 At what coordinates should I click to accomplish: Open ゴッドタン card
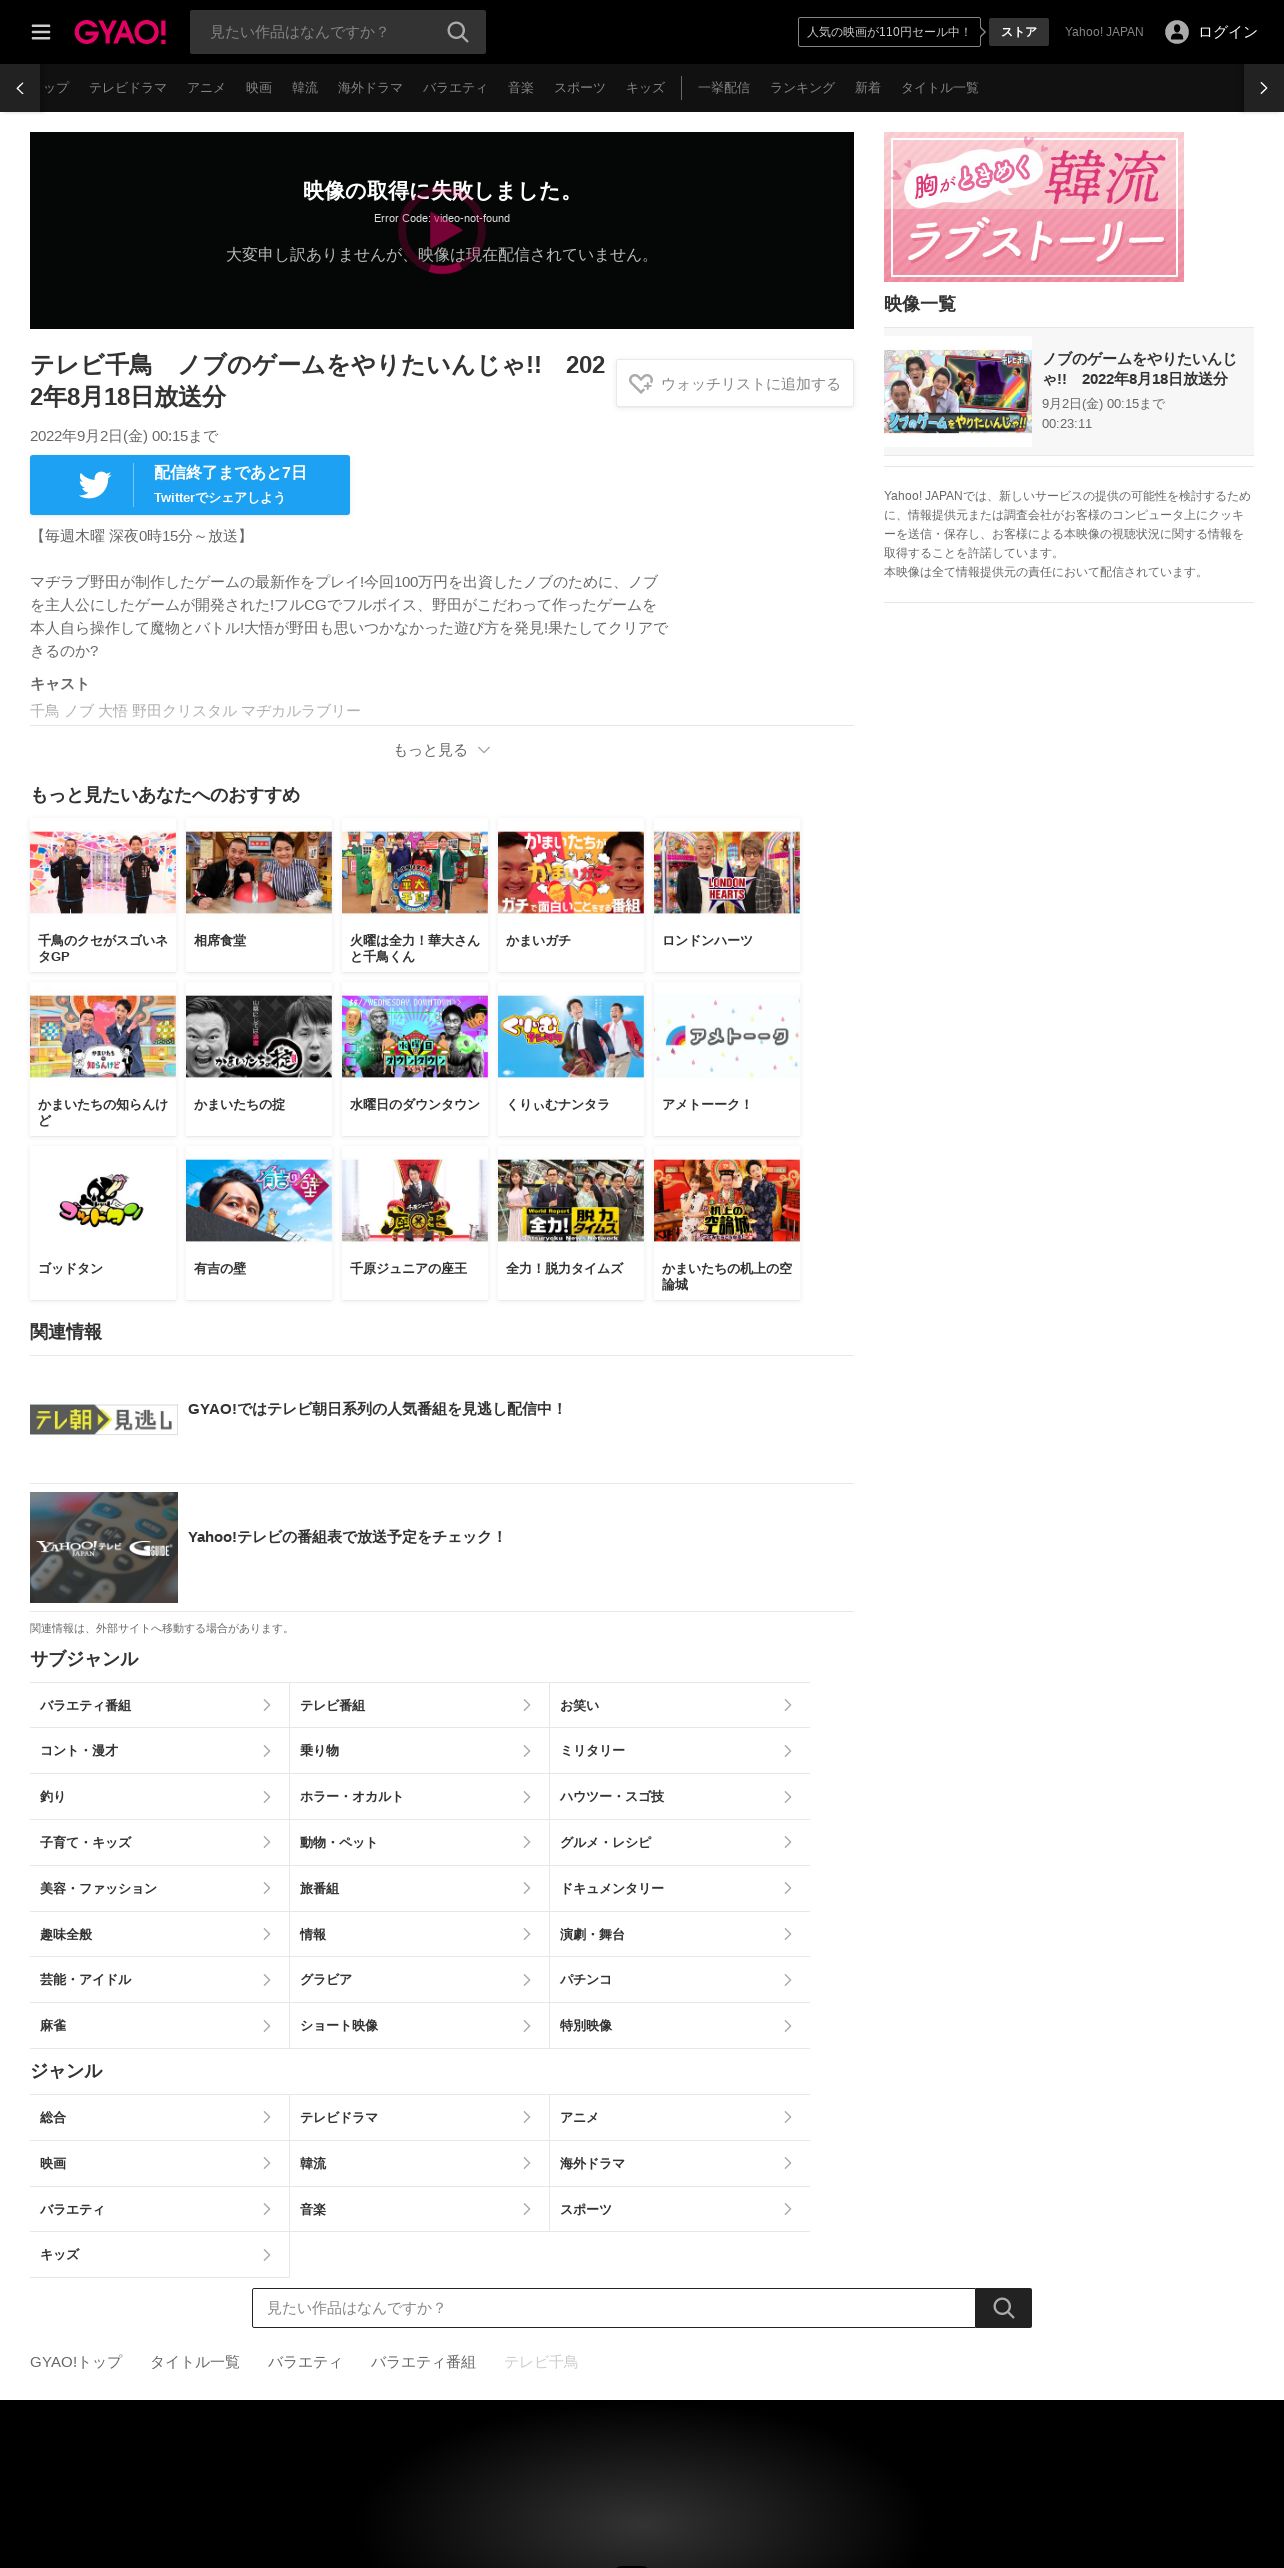point(103,1223)
